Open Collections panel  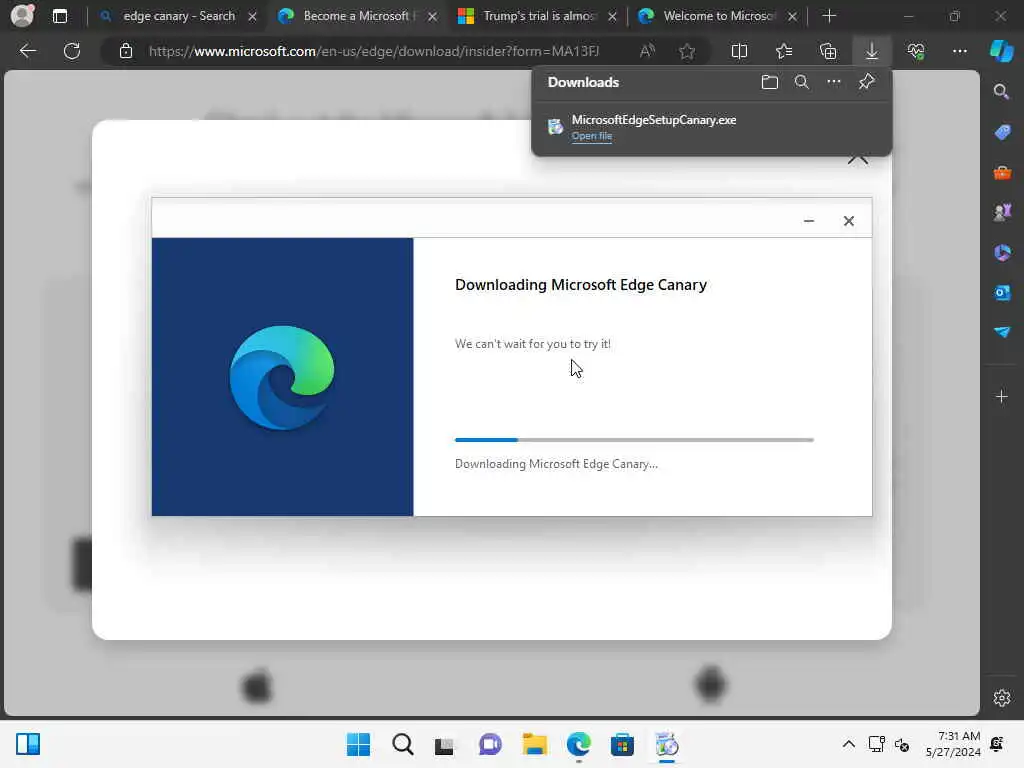[828, 51]
